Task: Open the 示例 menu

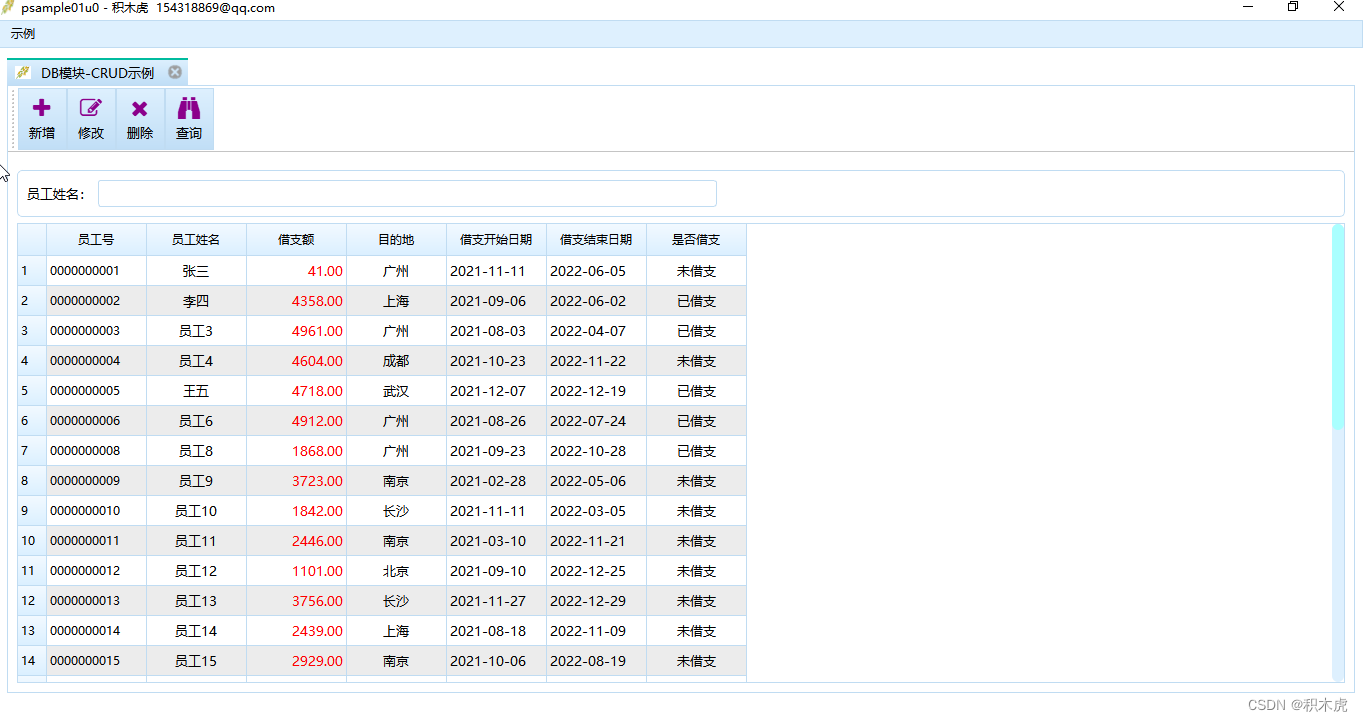Action: (21, 33)
